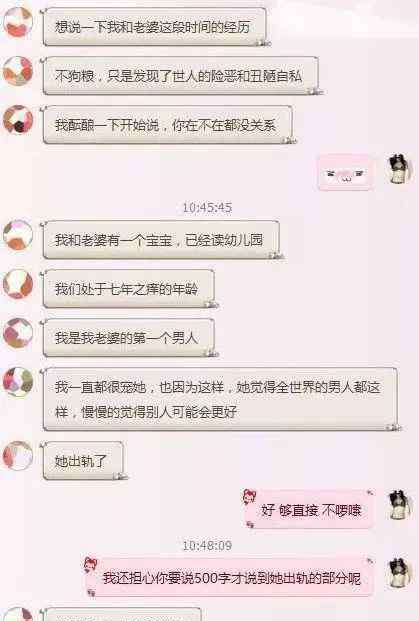419x621 pixels.
Task: Click right avatar beside '好 够直接 不啰嗦'
Action: point(400,505)
